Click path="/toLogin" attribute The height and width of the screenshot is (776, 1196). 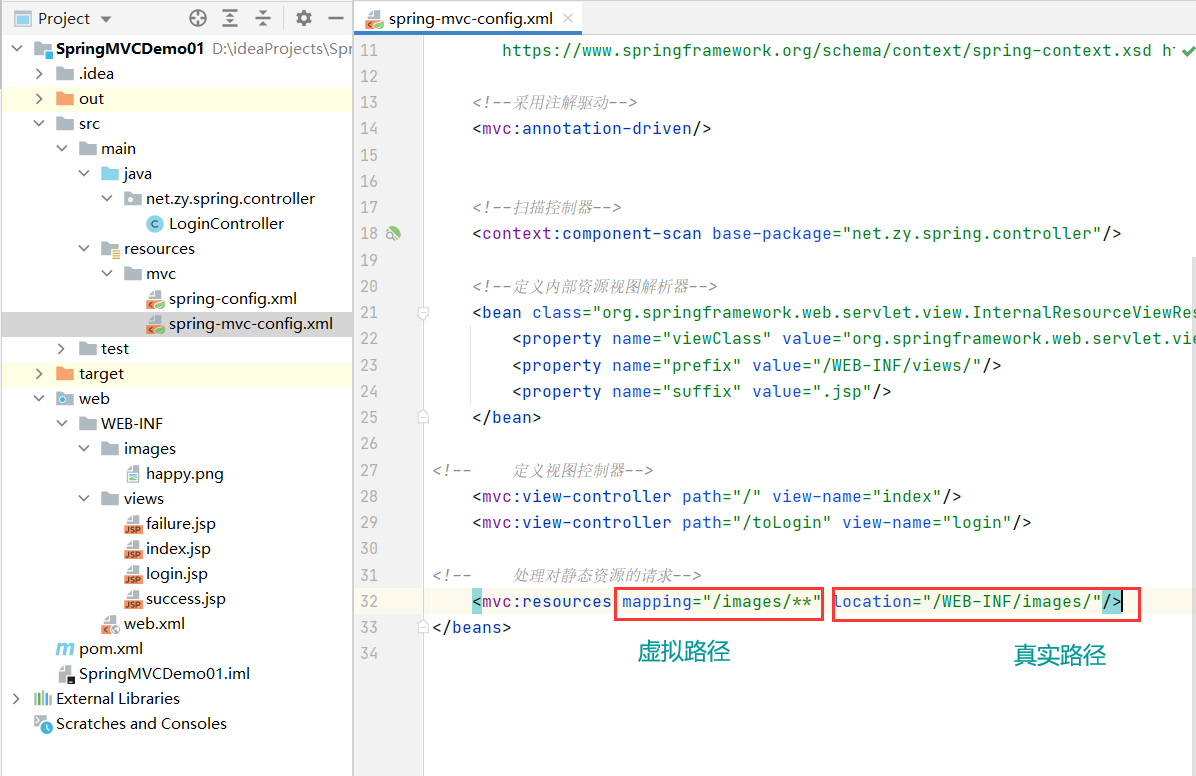pos(756,523)
